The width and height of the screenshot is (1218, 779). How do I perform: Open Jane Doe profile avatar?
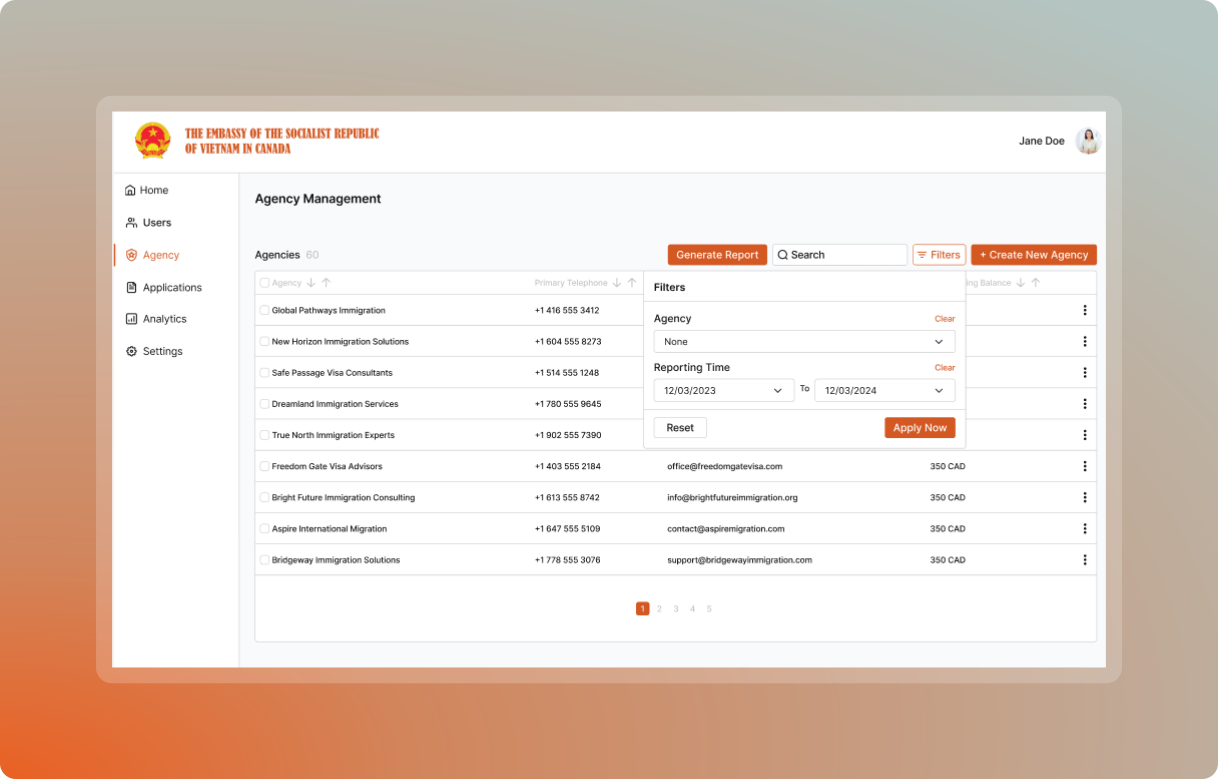[x=1088, y=141]
